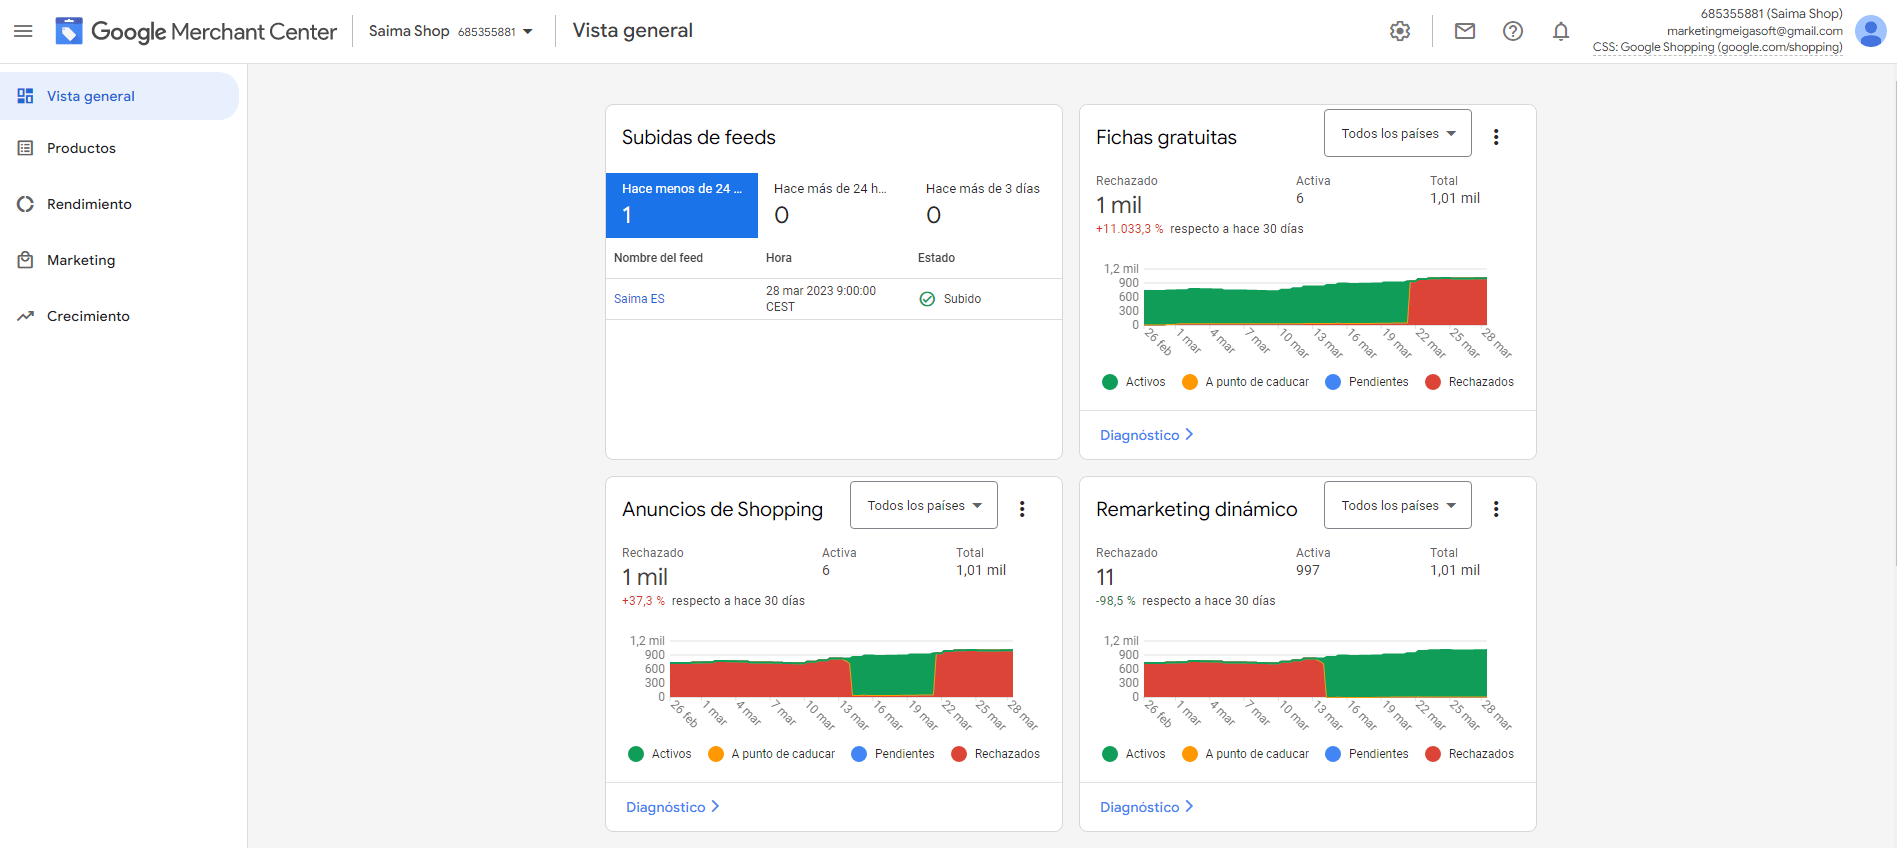The width and height of the screenshot is (1897, 848).
Task: Toggle Rechazados legend in Anuncios de Shopping chart
Action: (995, 754)
